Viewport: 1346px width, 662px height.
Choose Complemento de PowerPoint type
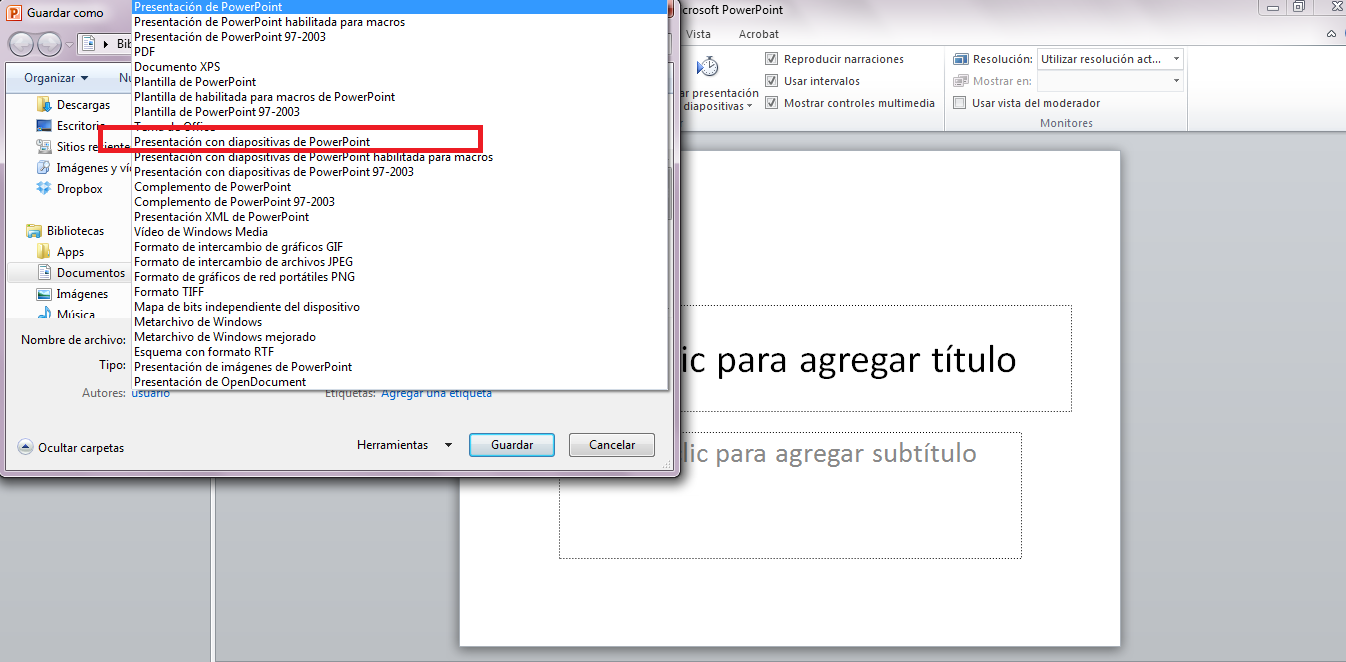400,187
